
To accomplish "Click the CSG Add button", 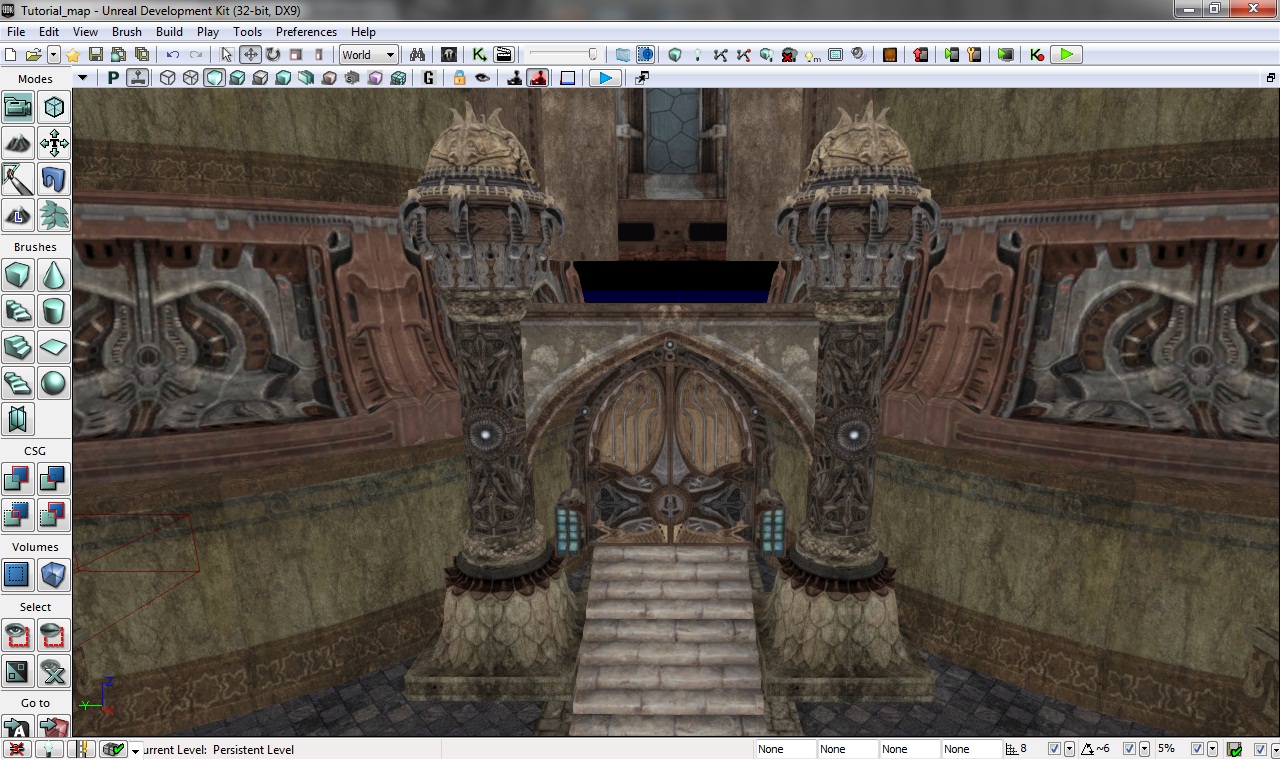I will (18, 479).
